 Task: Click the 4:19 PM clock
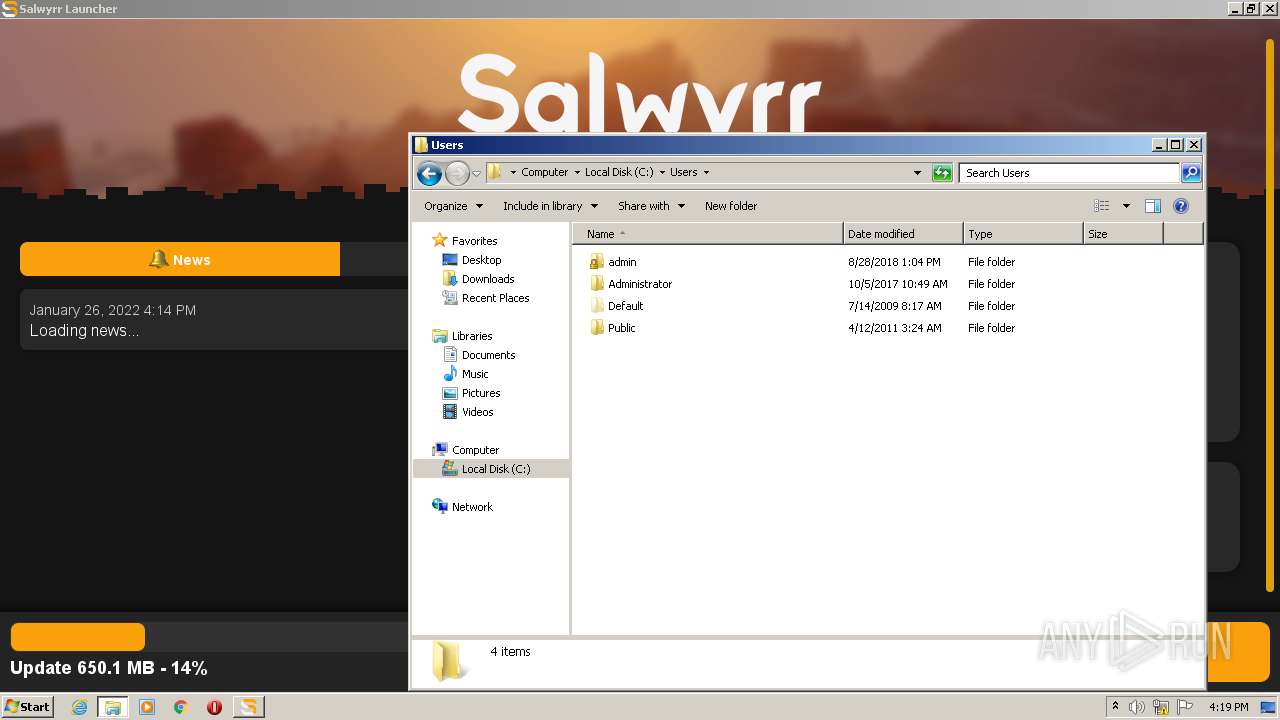pyautogui.click(x=1228, y=707)
